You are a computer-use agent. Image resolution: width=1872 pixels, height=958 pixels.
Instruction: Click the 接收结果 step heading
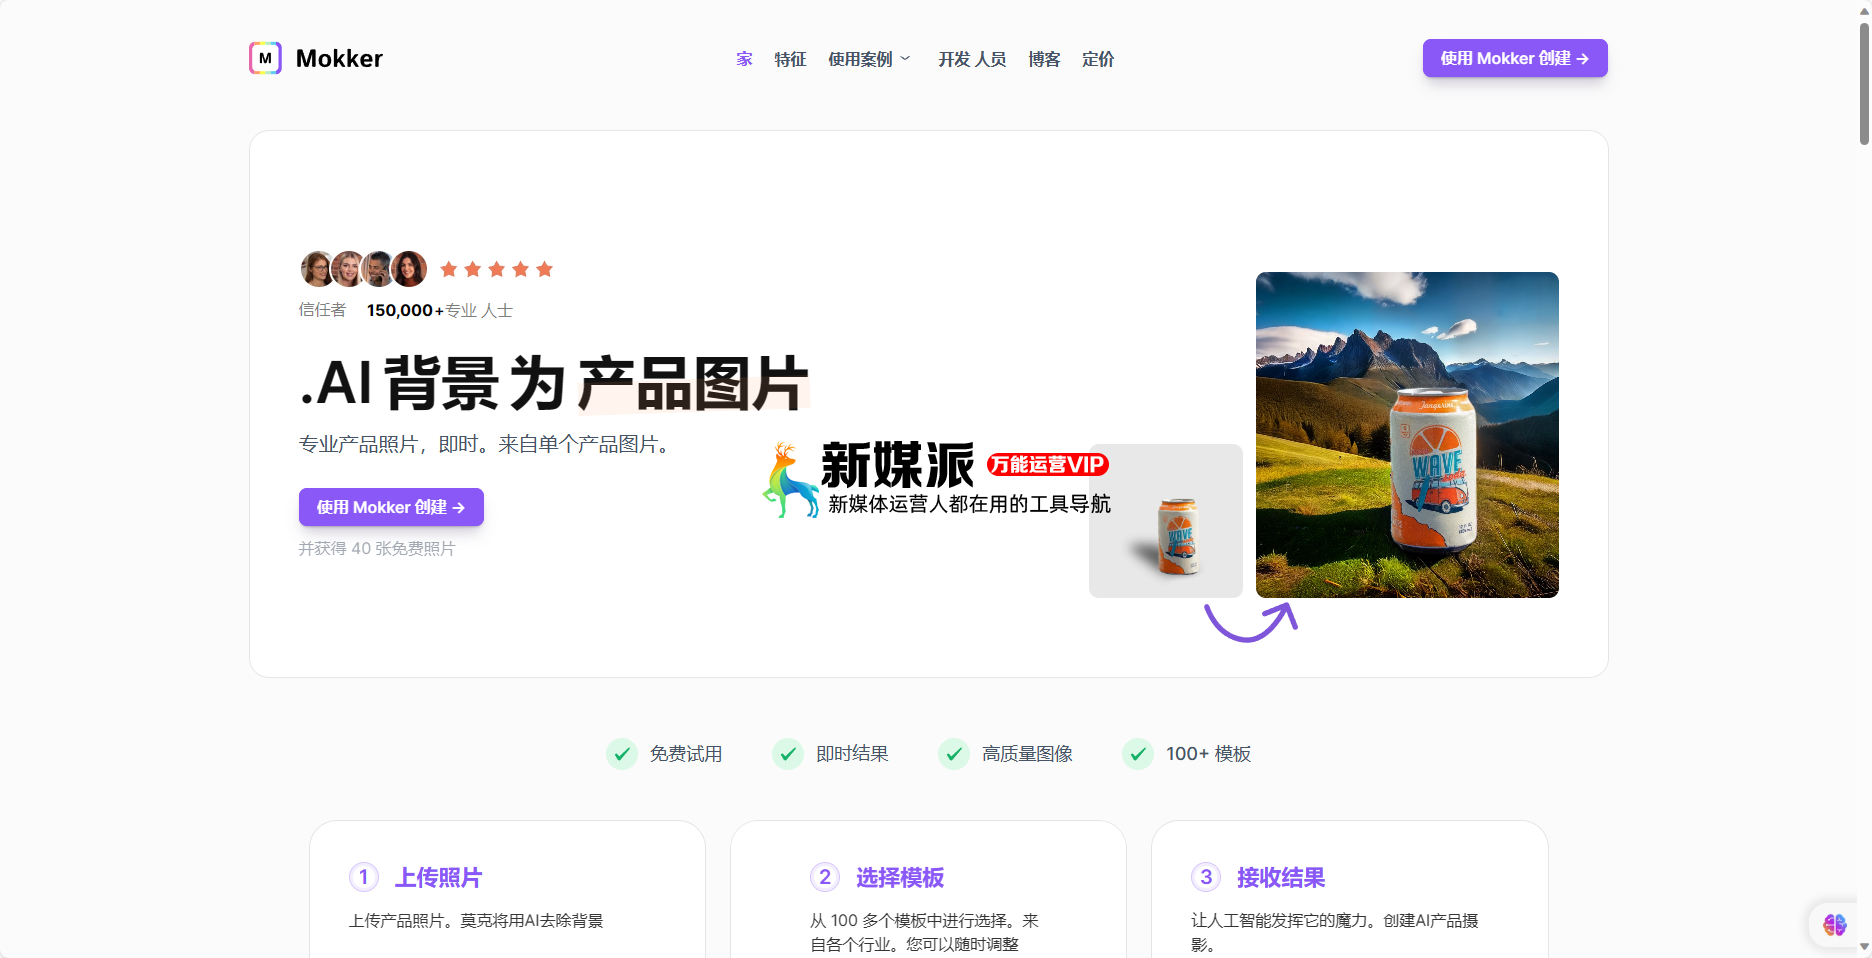1281,877
